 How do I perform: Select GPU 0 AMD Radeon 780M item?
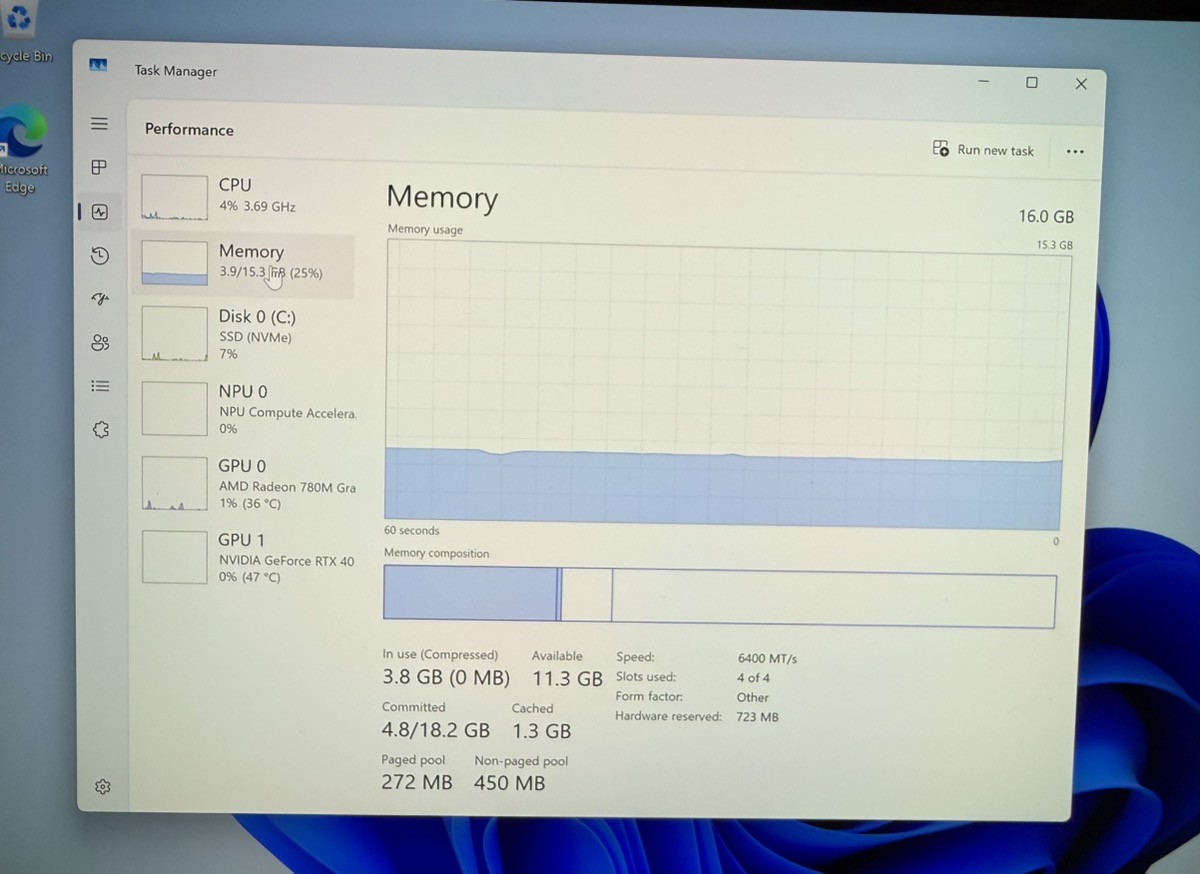click(243, 484)
